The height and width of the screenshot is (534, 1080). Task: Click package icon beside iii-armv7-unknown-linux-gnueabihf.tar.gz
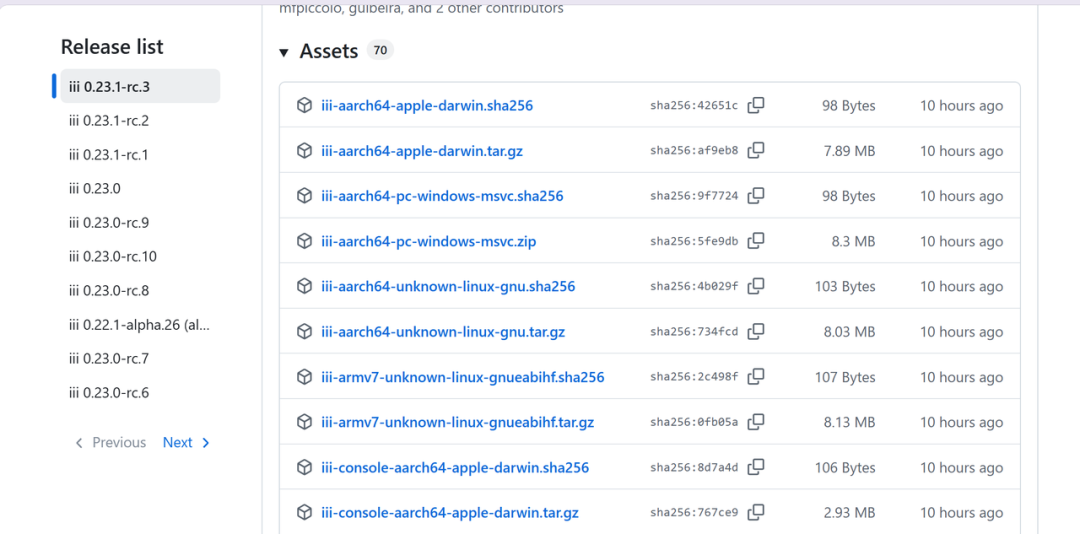(x=304, y=422)
